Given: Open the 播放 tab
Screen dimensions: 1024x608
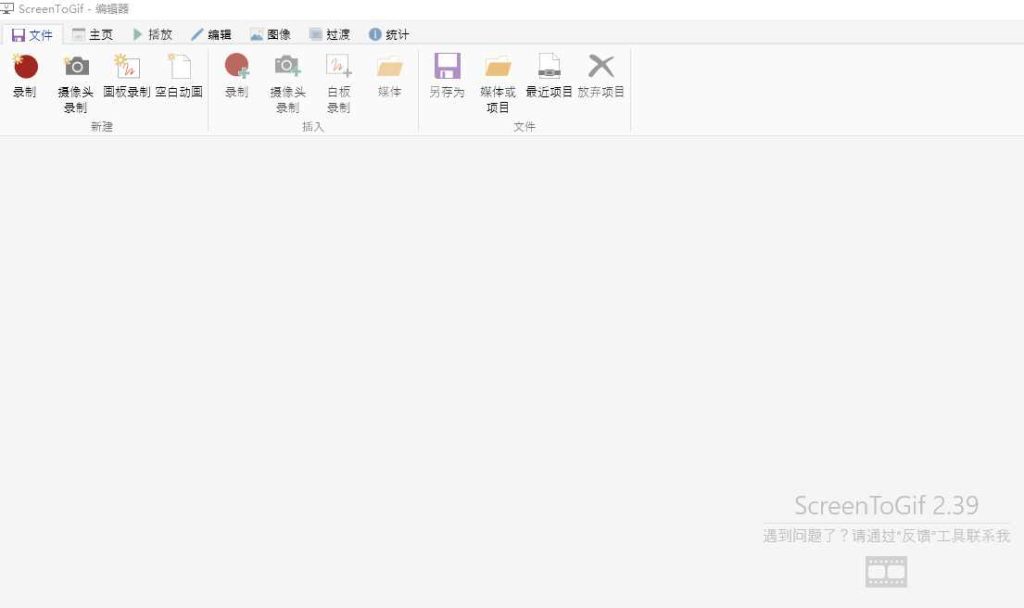Looking at the screenshot, I should 152,33.
